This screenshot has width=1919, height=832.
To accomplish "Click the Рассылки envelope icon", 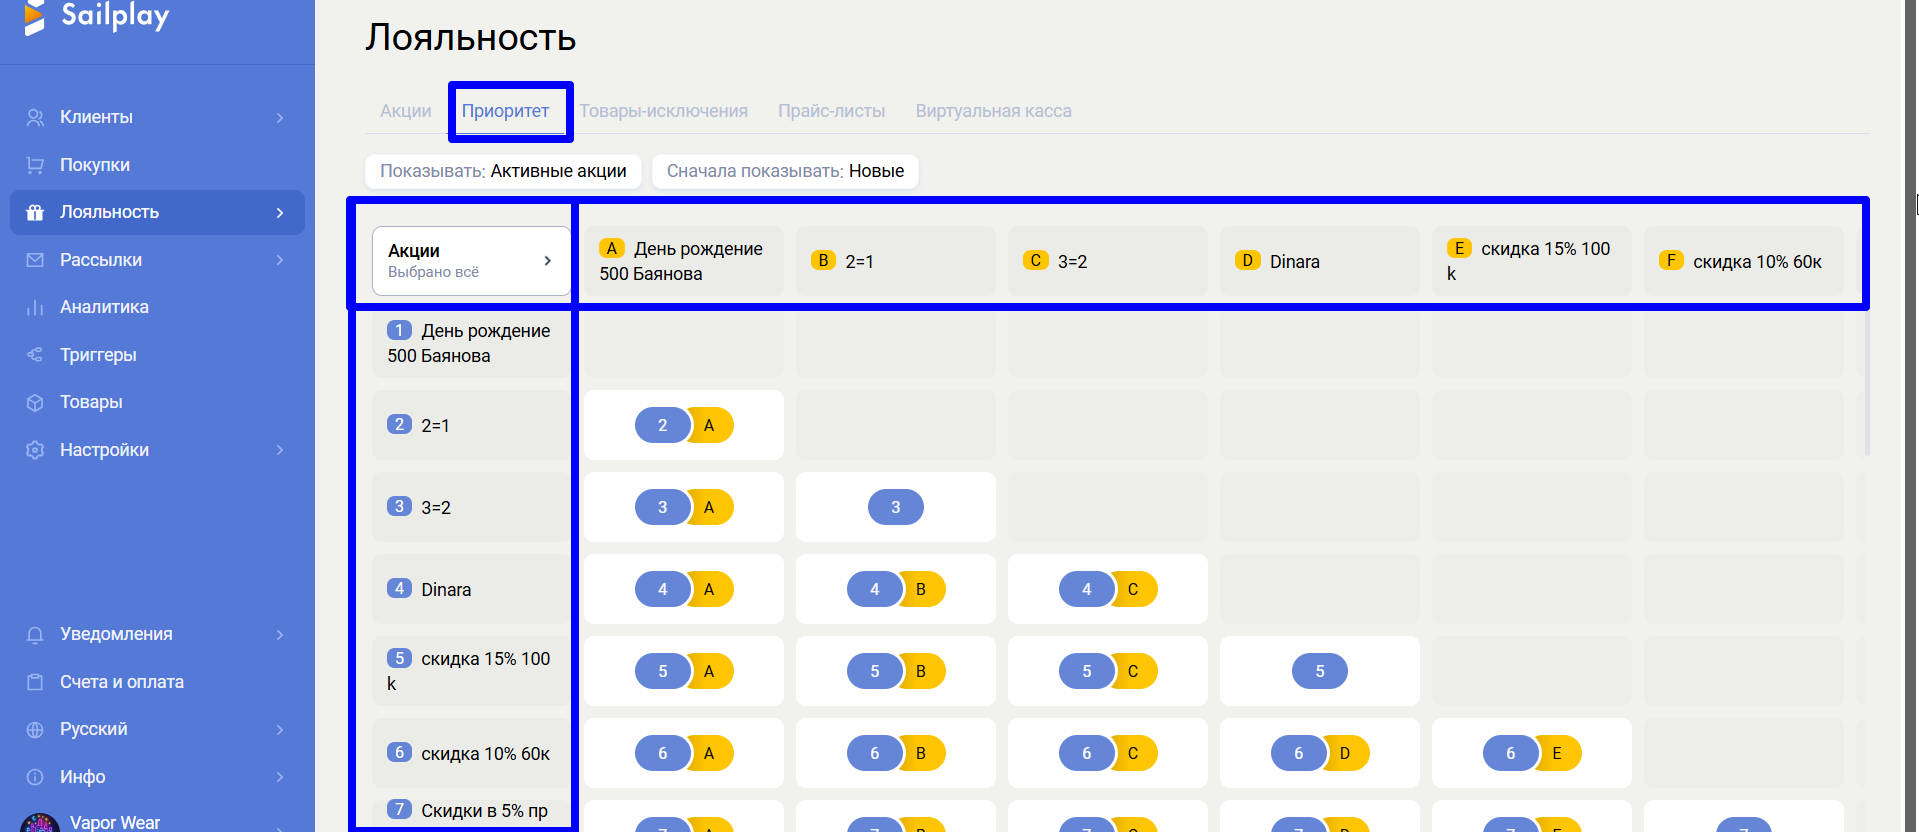I will click(35, 260).
